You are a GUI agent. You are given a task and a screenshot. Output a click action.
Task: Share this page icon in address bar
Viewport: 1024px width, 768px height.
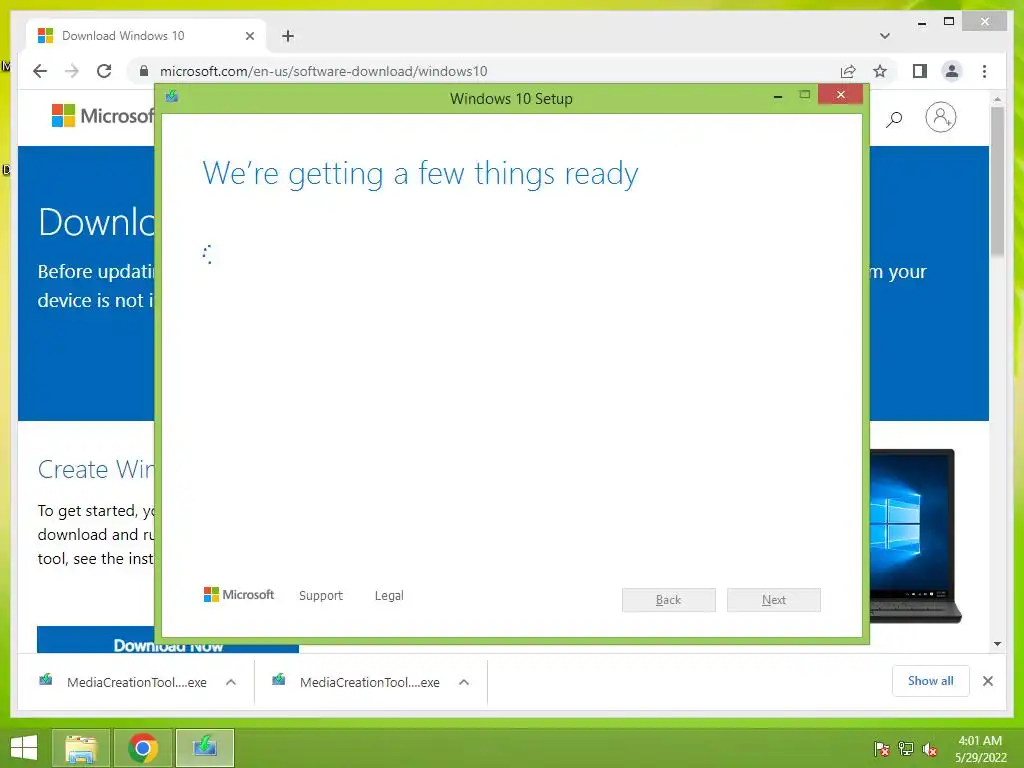pos(848,71)
